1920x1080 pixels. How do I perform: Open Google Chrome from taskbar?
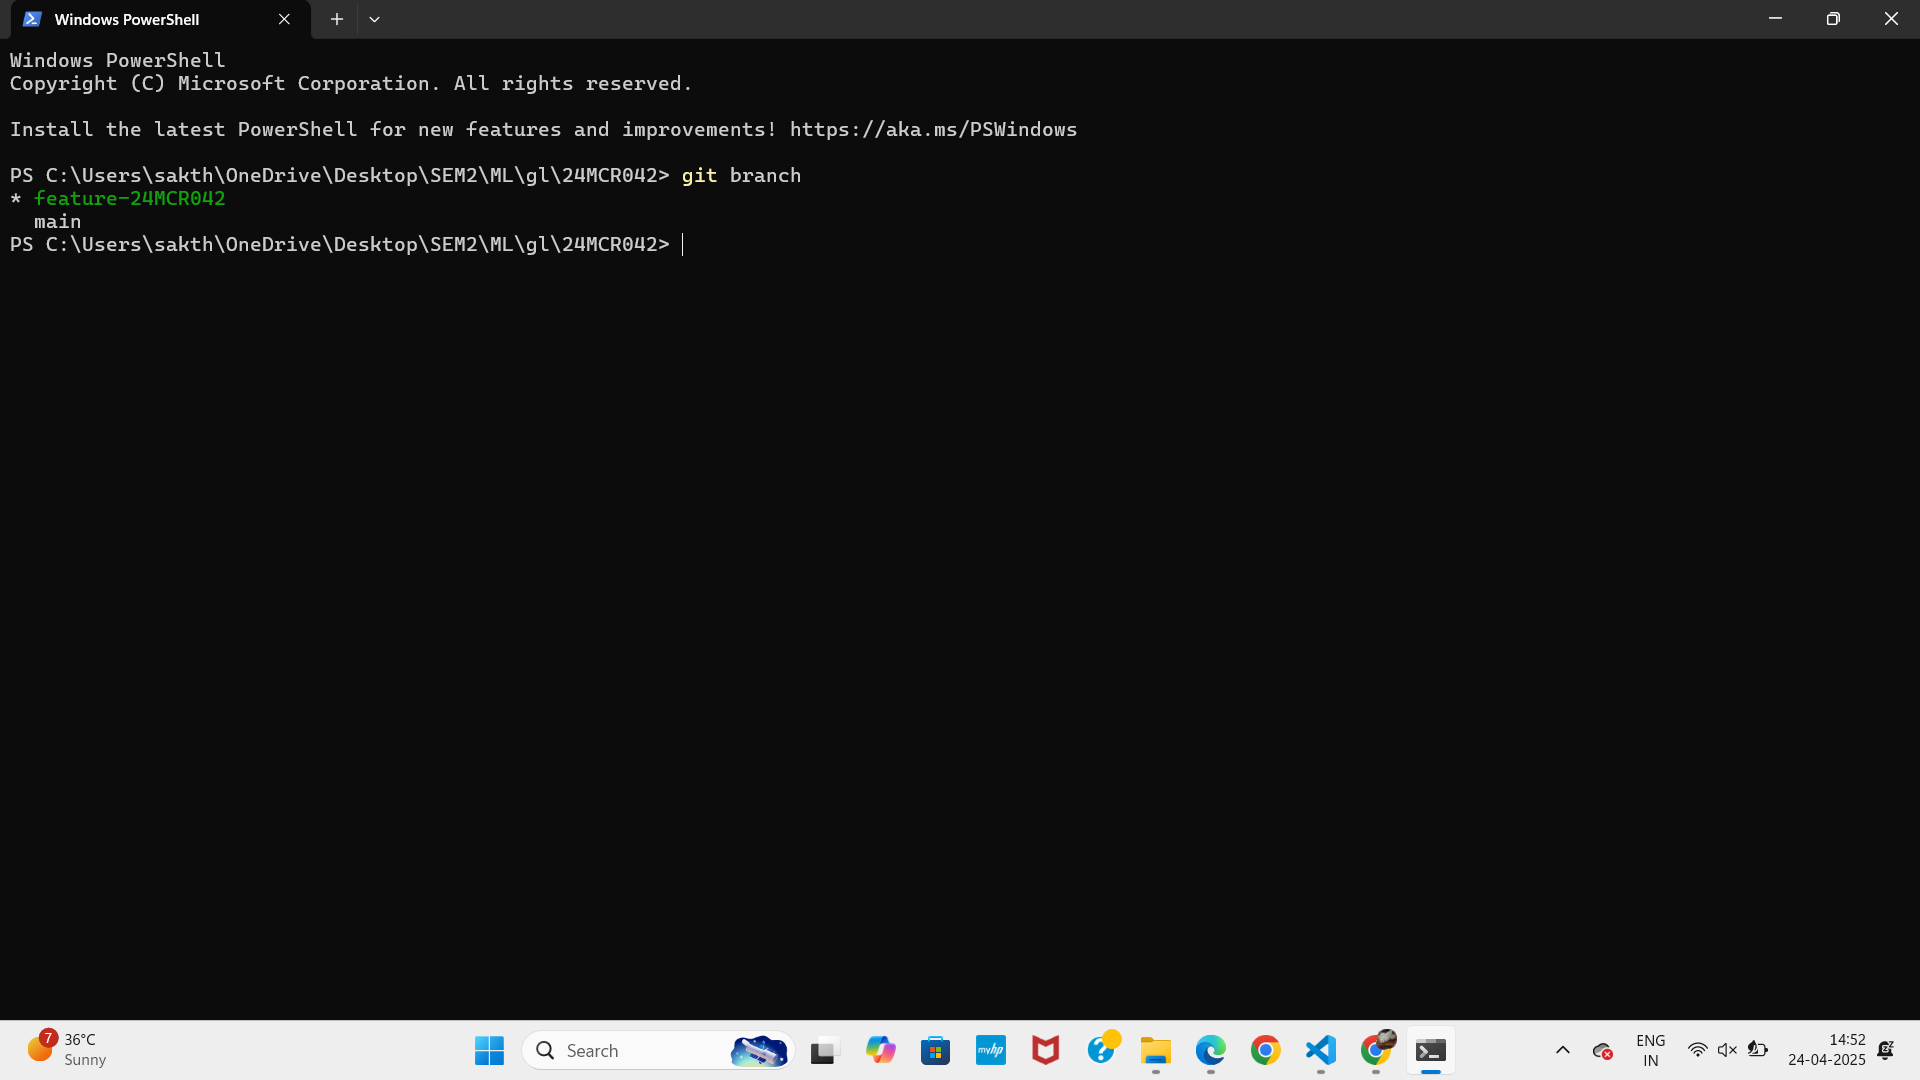pos(1266,1050)
